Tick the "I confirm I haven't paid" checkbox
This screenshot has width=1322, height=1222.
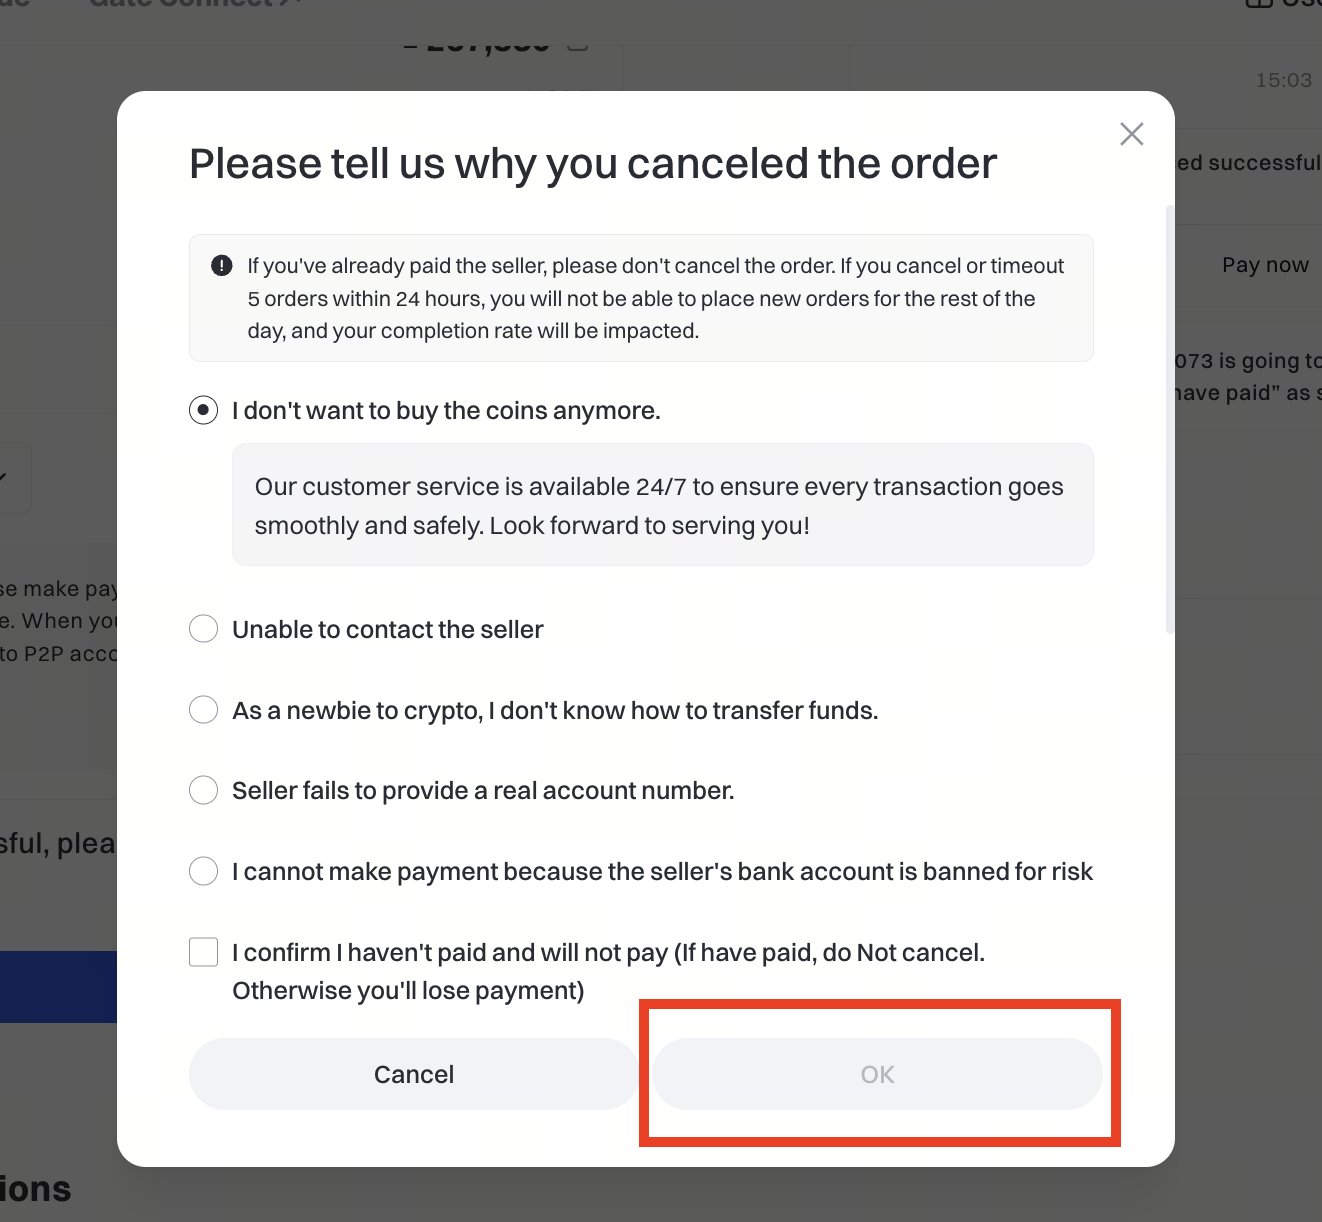pyautogui.click(x=204, y=952)
